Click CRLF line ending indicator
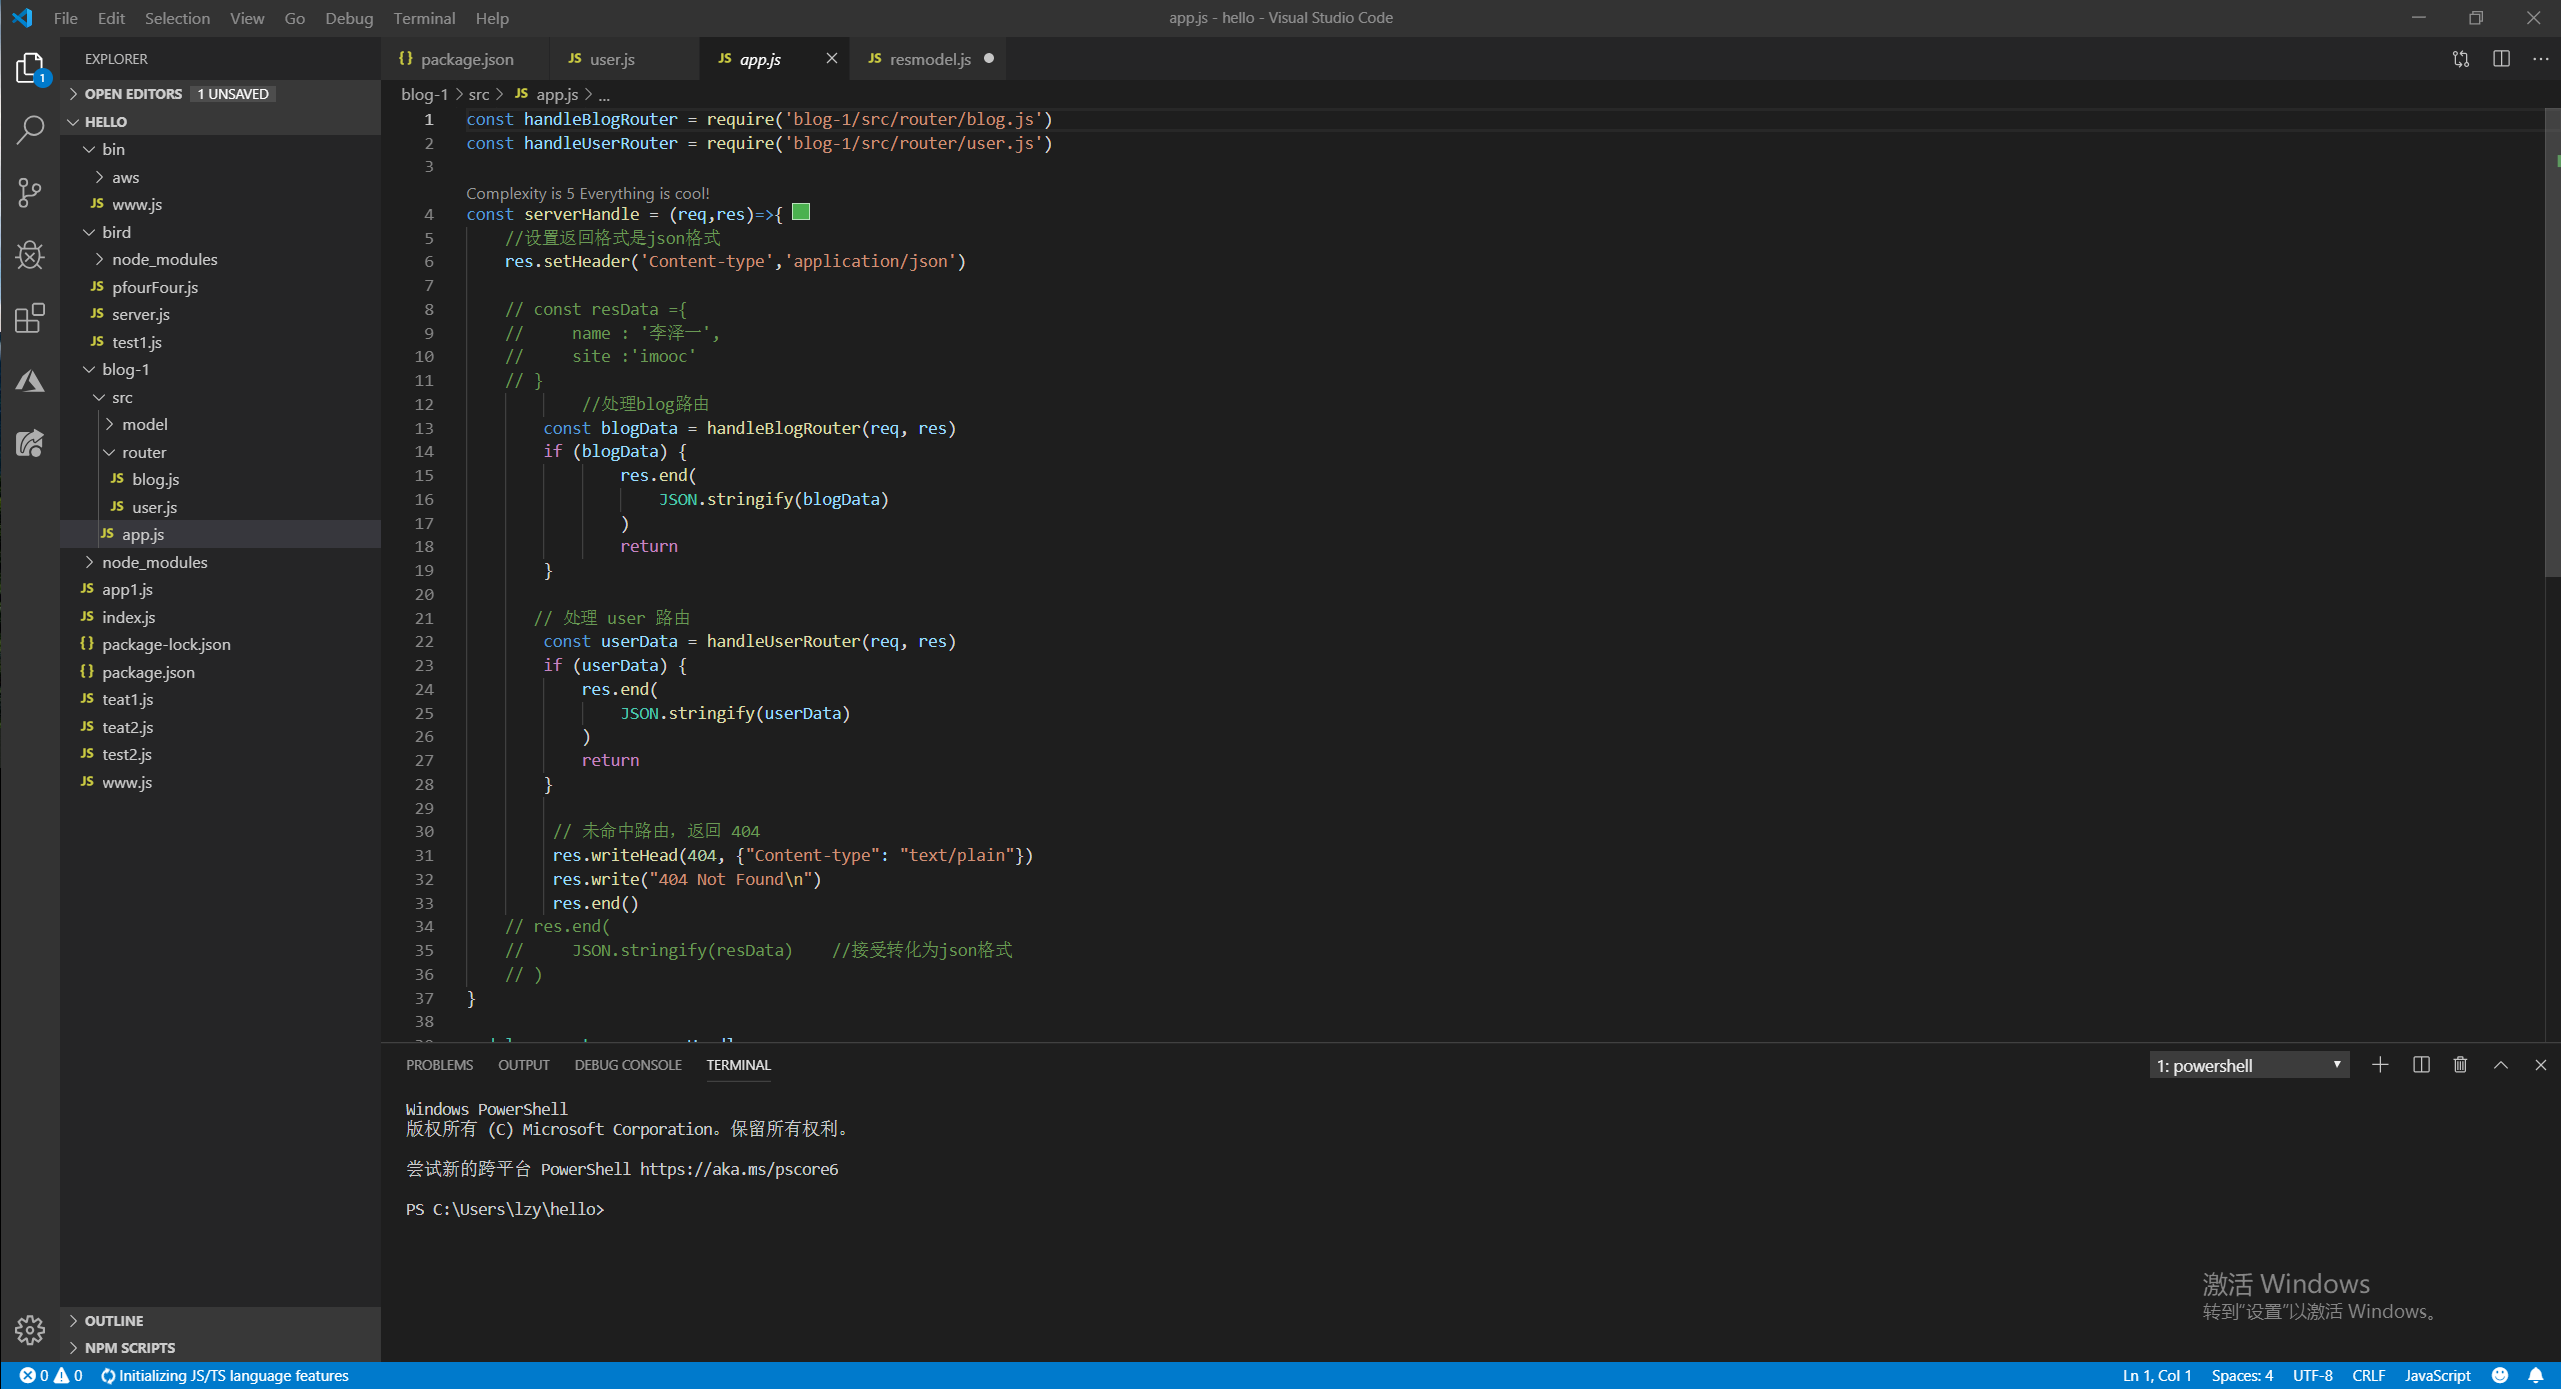 (2368, 1375)
